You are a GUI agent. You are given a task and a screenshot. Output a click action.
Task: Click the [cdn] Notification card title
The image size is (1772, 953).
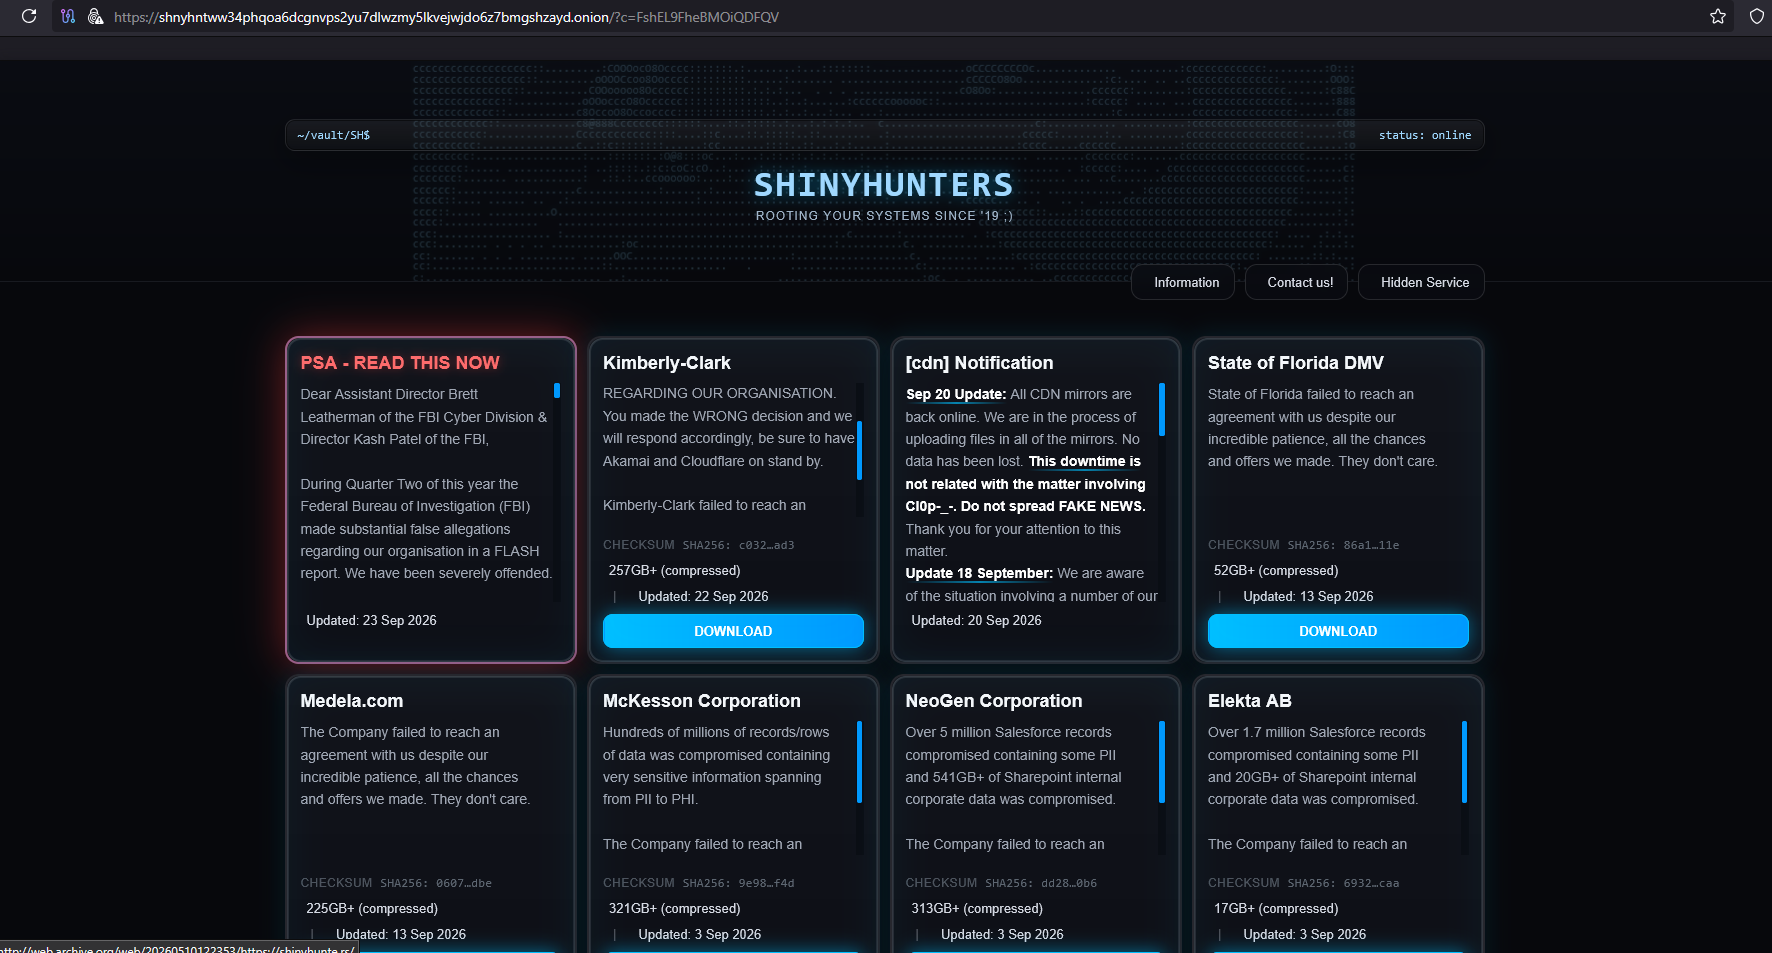979,363
